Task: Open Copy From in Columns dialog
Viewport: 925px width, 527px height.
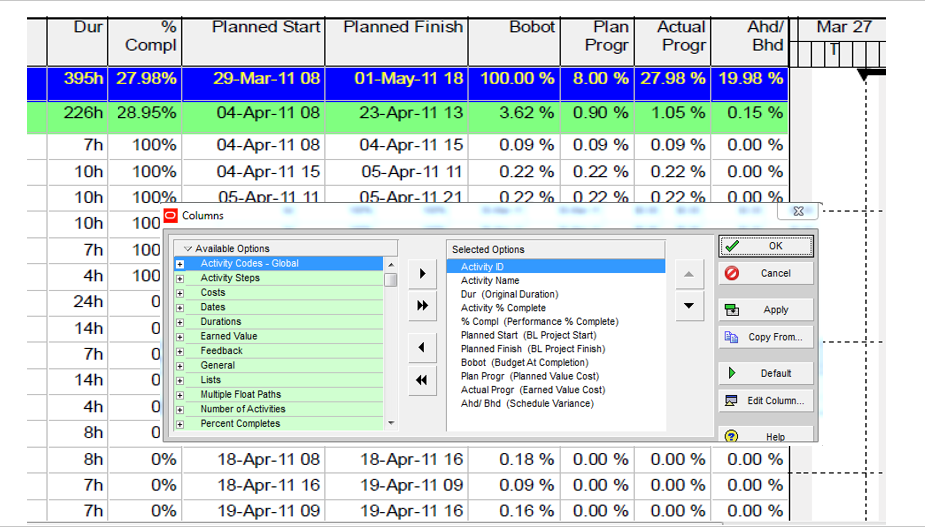Action: (x=766, y=337)
